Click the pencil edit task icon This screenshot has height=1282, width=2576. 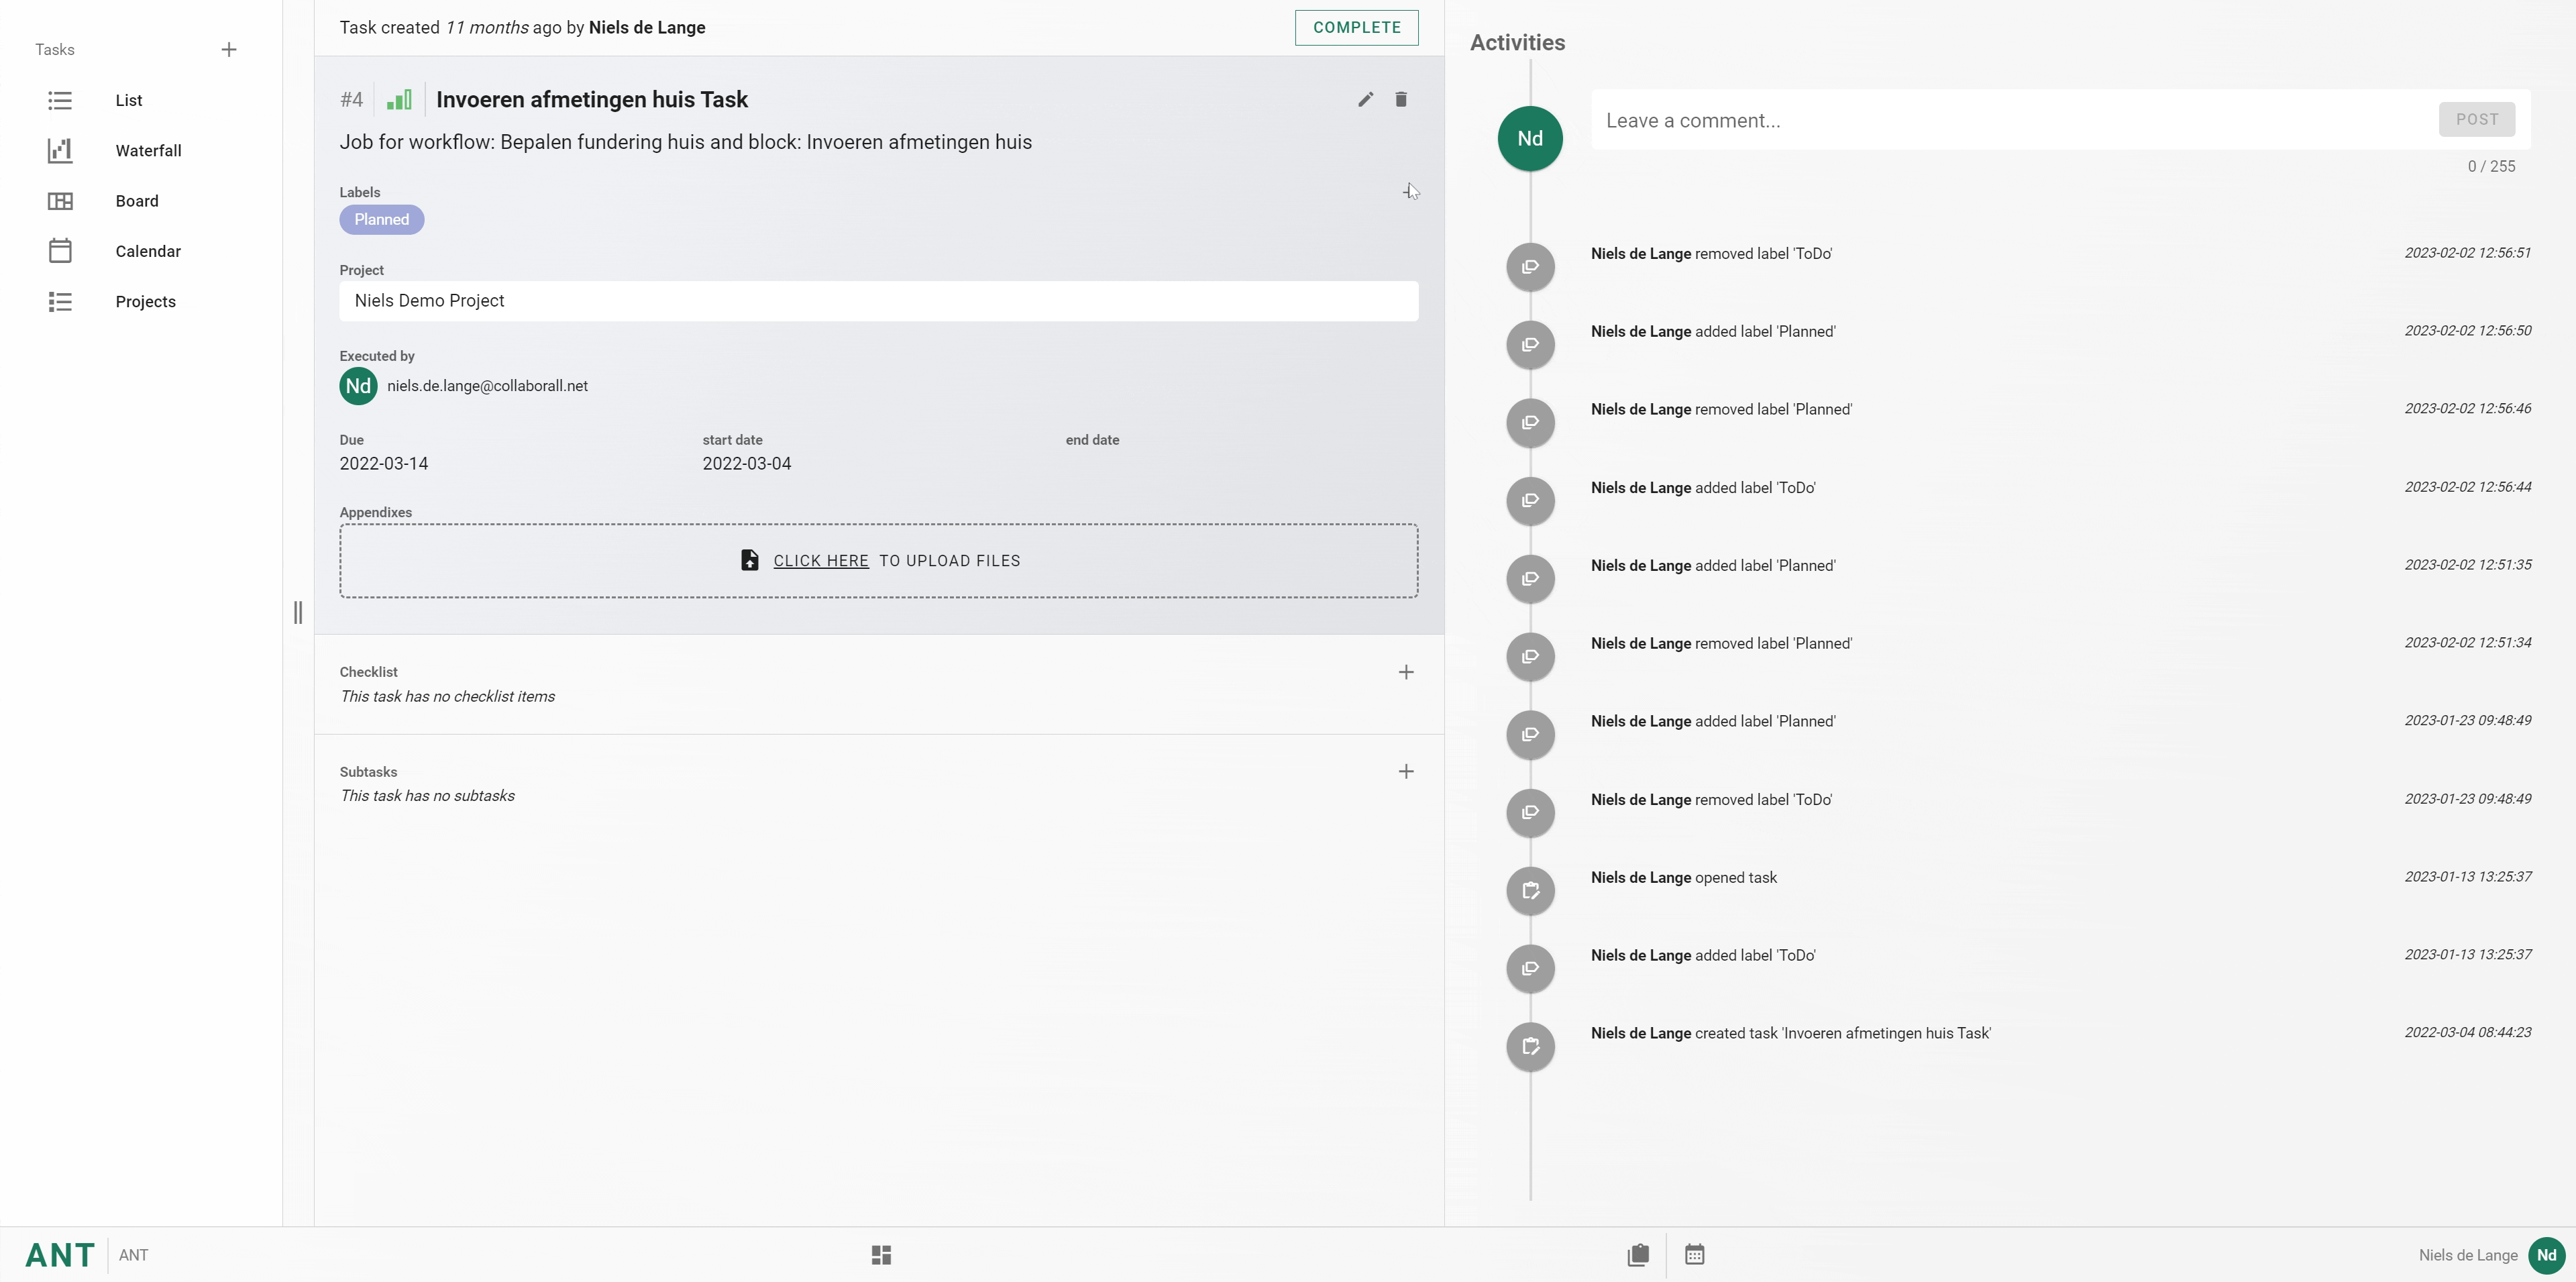1365,99
